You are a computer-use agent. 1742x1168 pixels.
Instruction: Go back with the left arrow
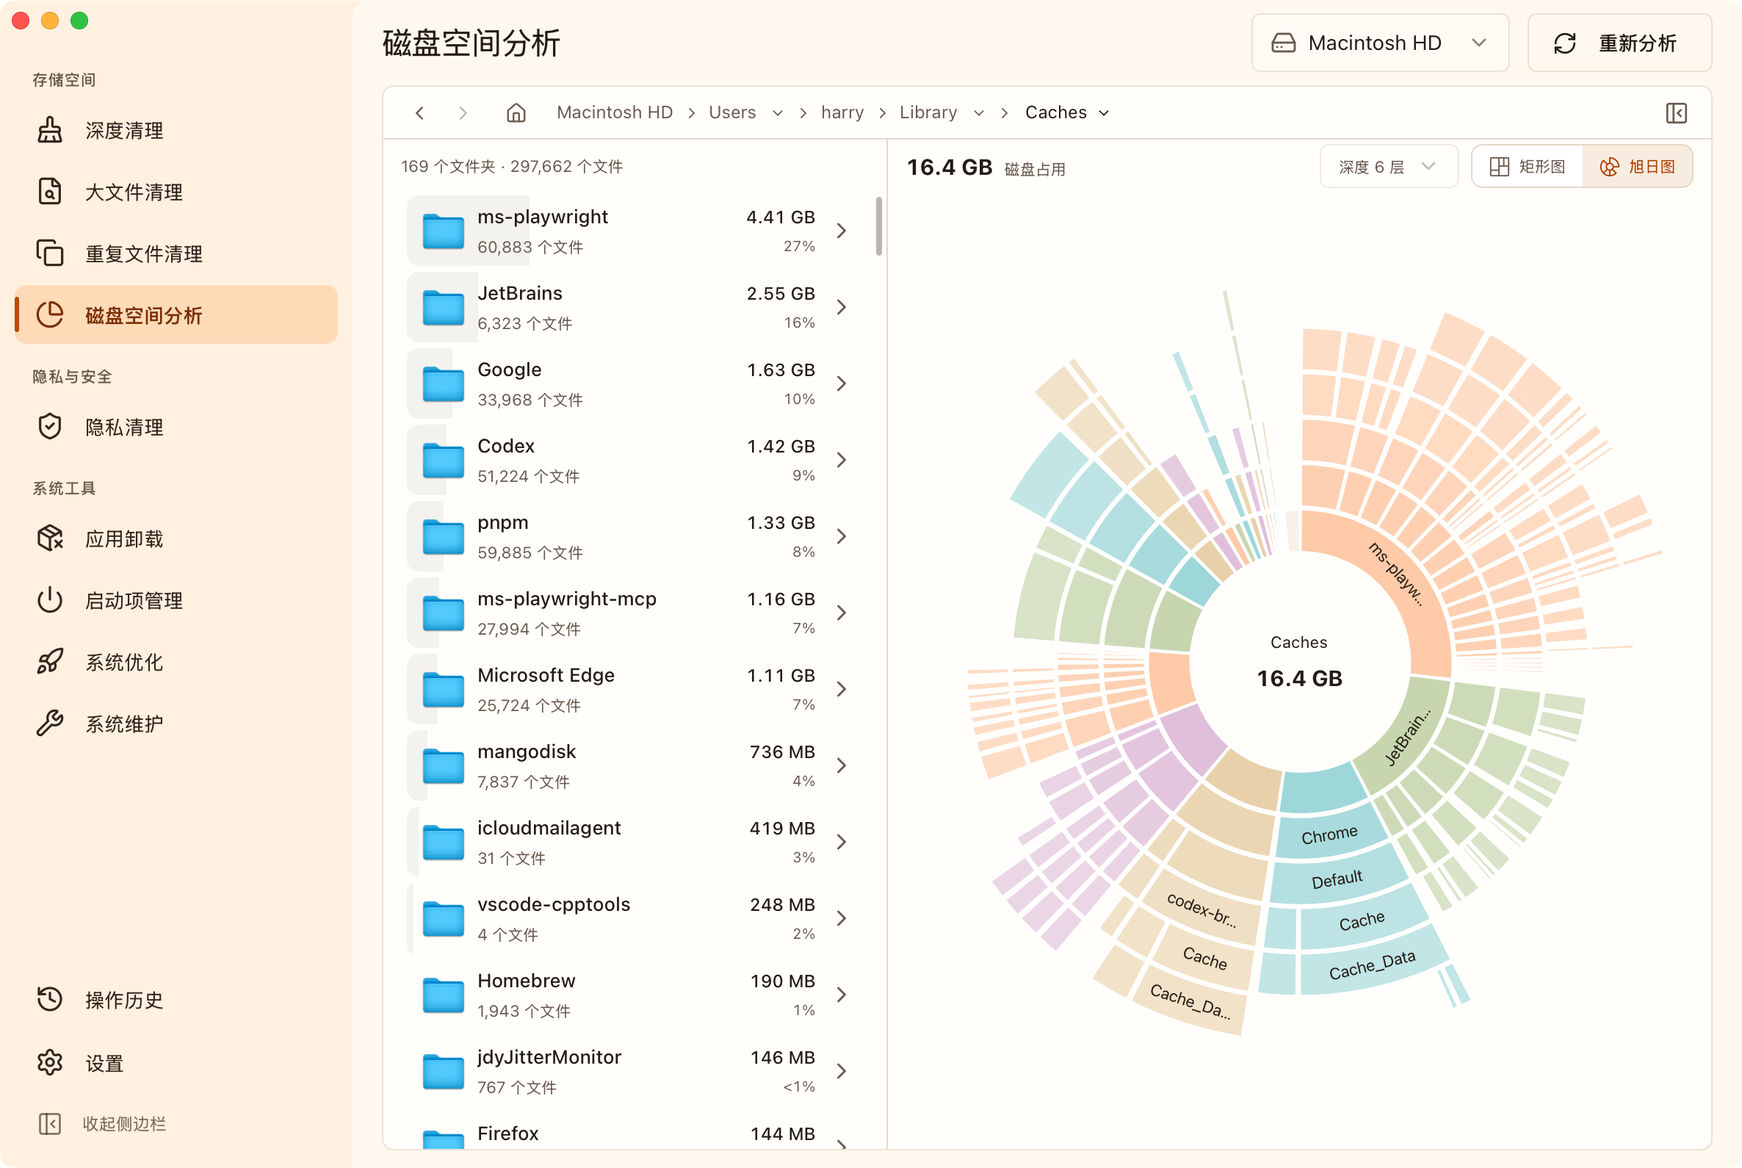420,113
